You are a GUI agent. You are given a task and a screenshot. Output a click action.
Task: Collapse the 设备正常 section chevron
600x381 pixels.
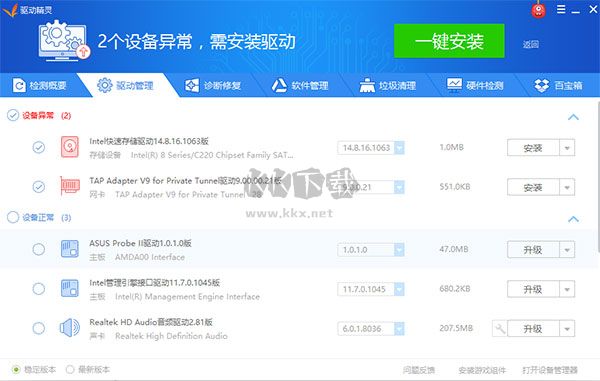pyautogui.click(x=573, y=219)
